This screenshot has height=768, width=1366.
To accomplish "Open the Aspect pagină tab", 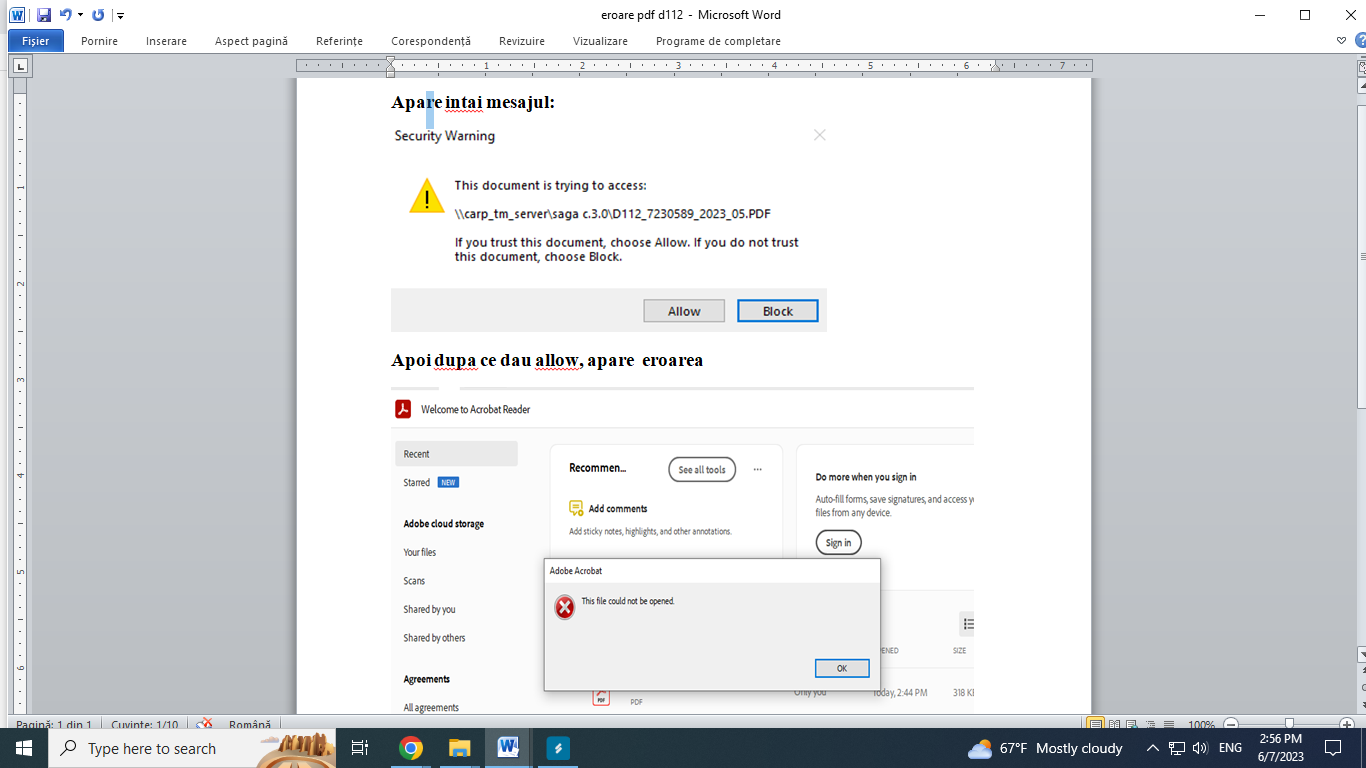I will [251, 41].
